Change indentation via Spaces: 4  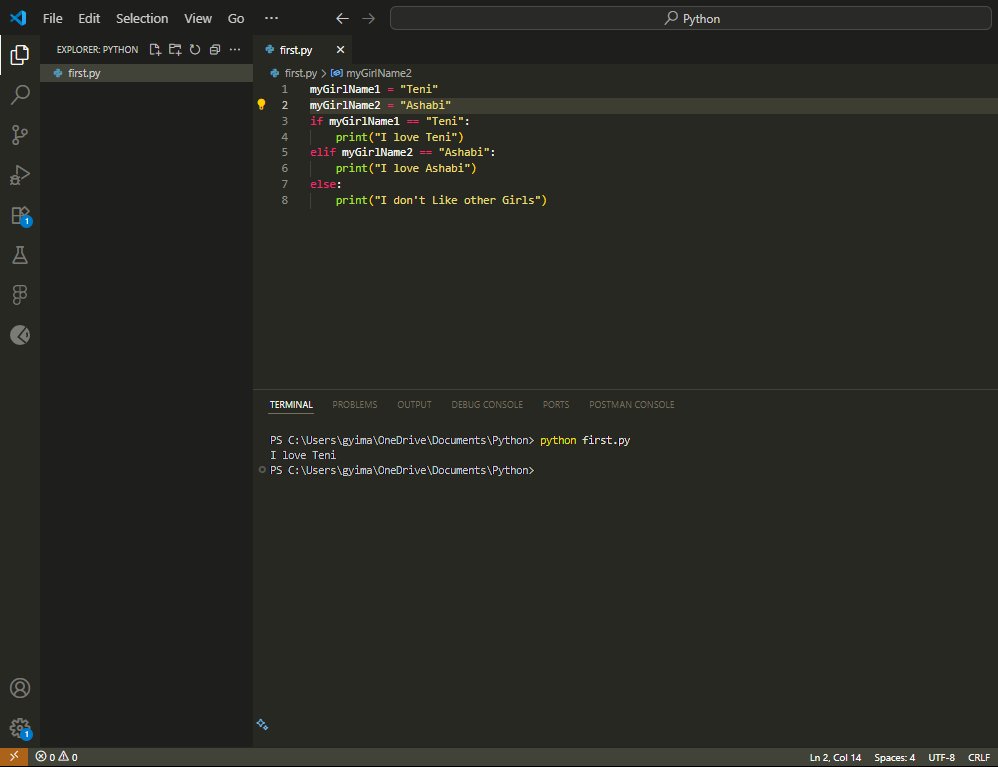[894, 757]
